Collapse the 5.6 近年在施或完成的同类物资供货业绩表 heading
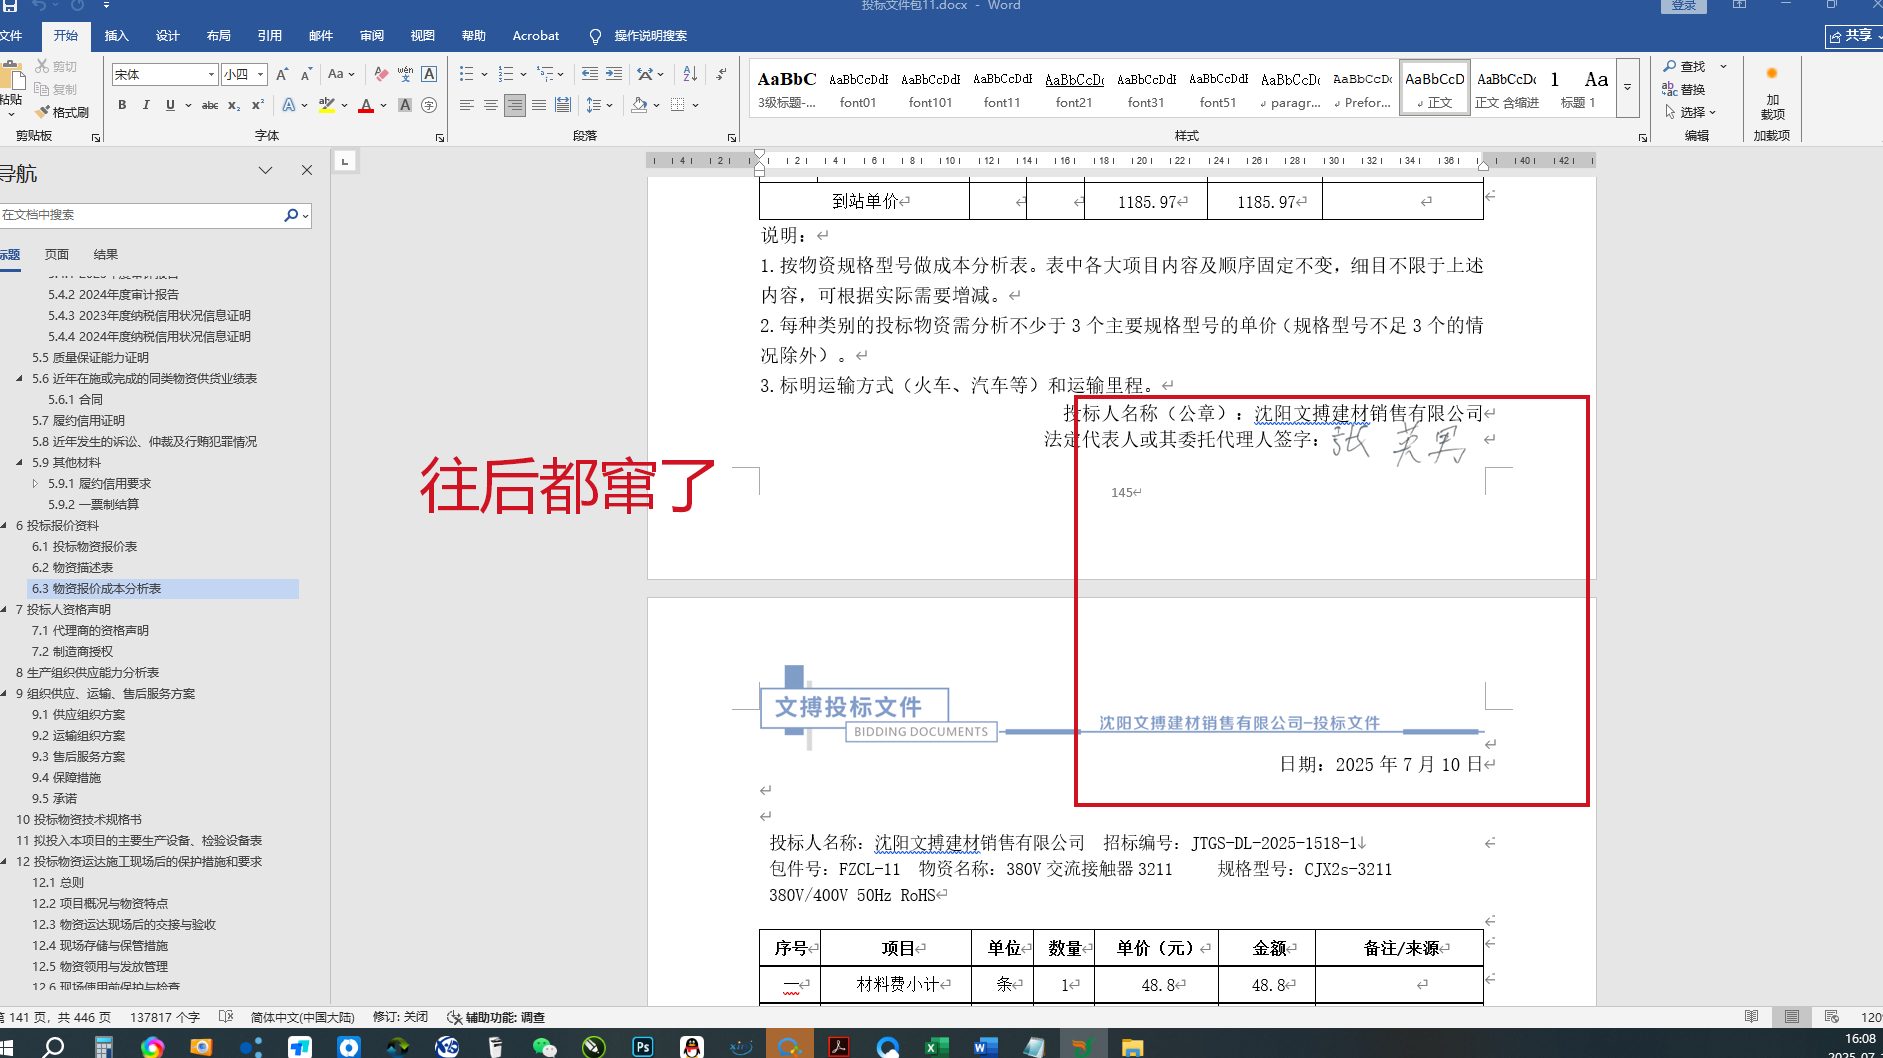1883x1058 pixels. (20, 379)
